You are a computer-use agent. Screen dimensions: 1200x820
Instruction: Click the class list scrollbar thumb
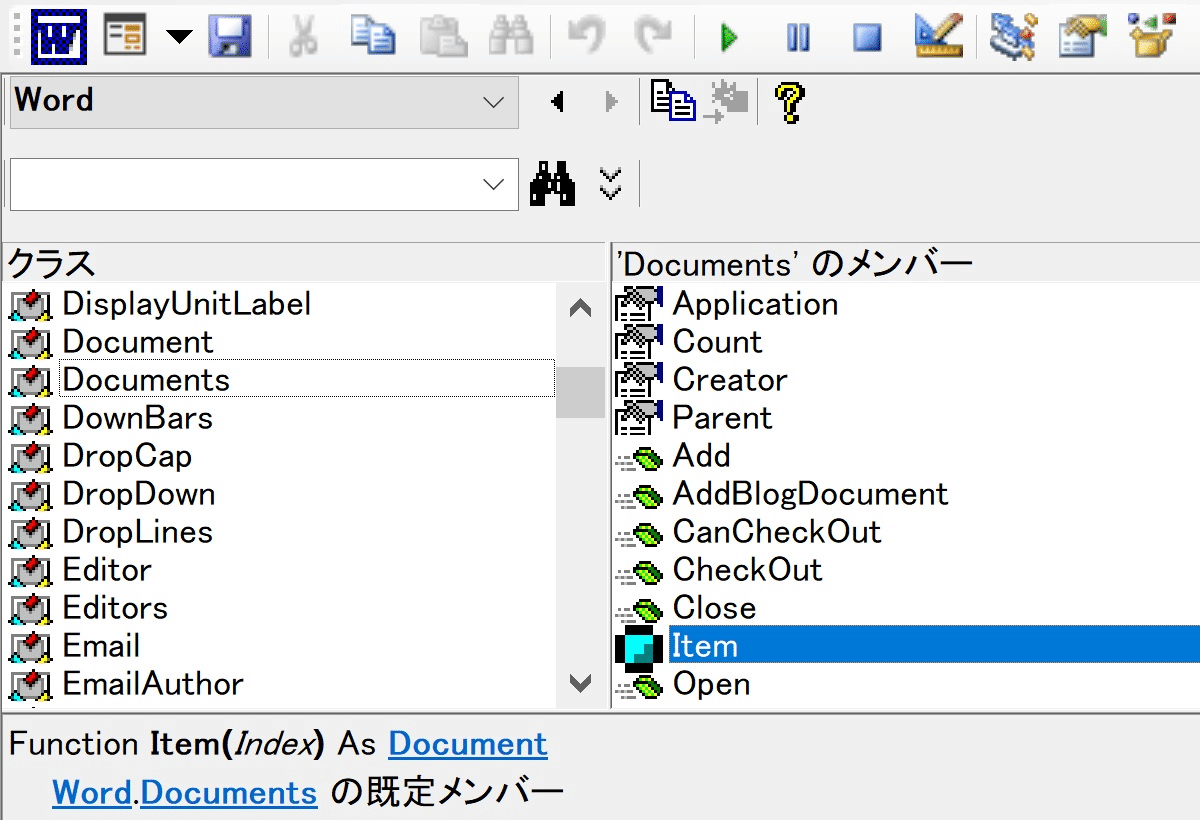pos(580,392)
